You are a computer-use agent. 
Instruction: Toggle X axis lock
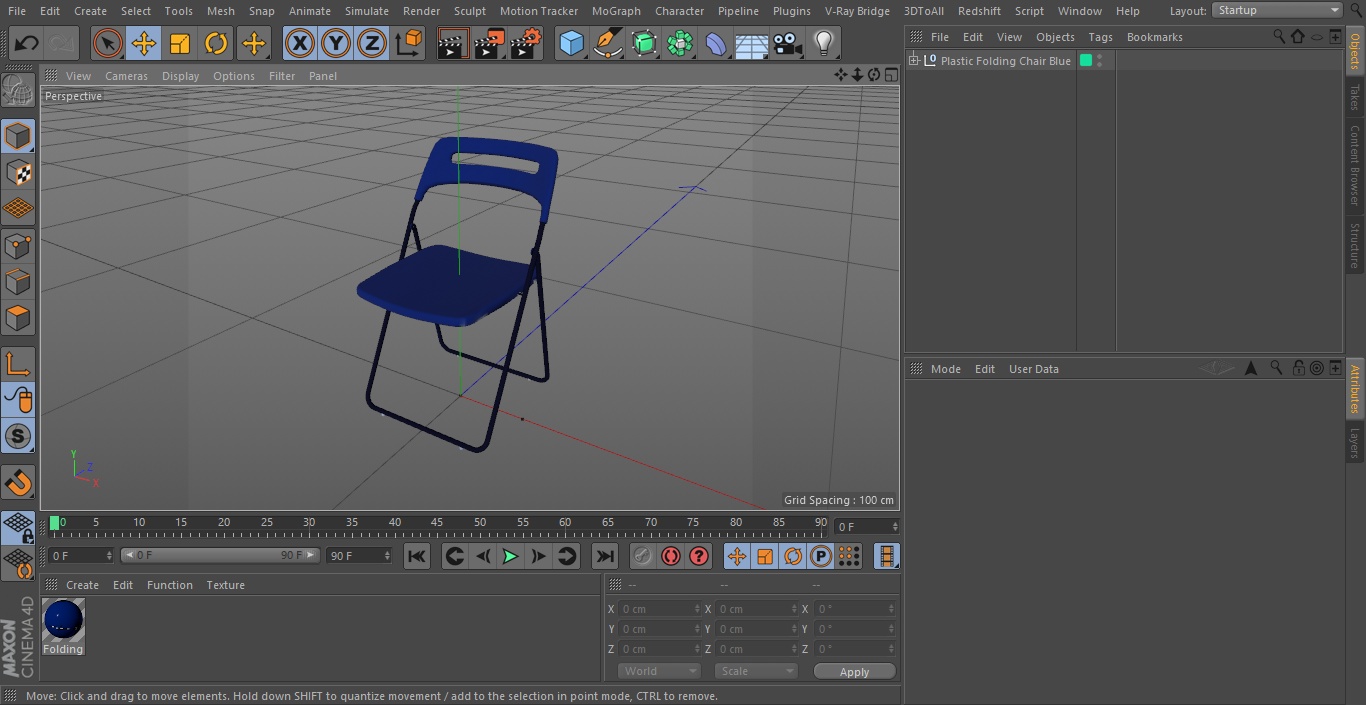(x=300, y=43)
